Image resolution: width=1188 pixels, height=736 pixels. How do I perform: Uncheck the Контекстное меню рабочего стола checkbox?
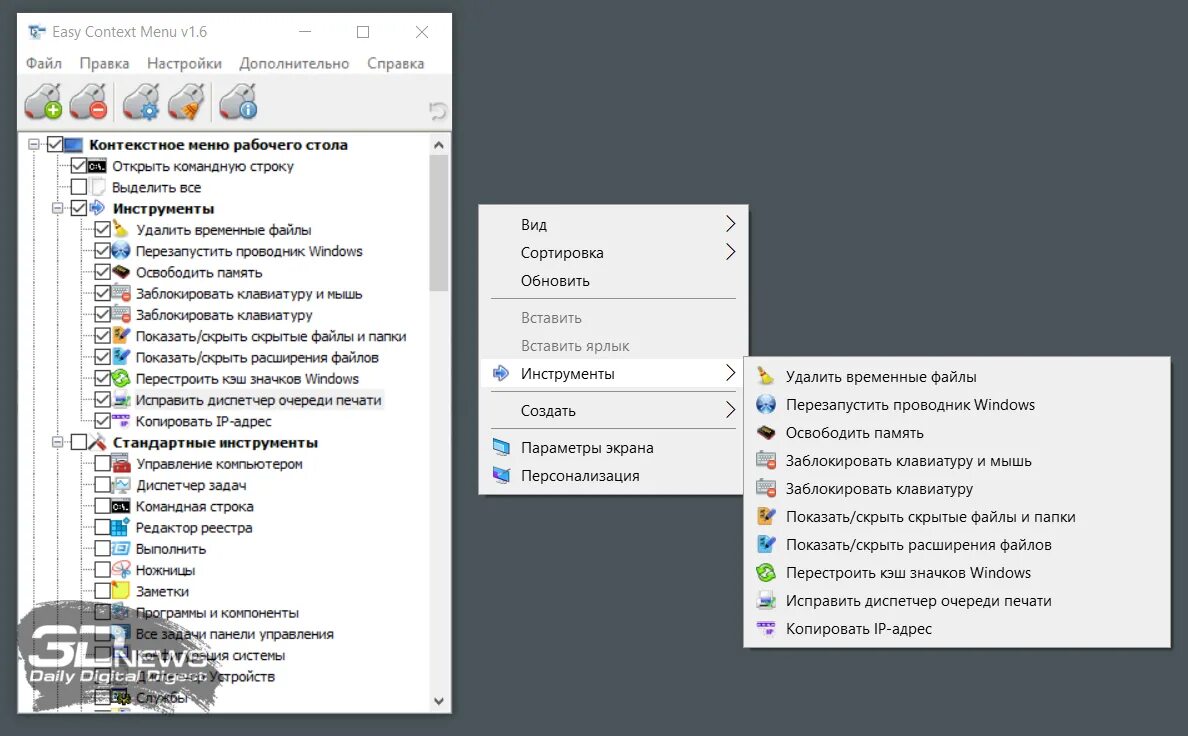click(x=55, y=144)
